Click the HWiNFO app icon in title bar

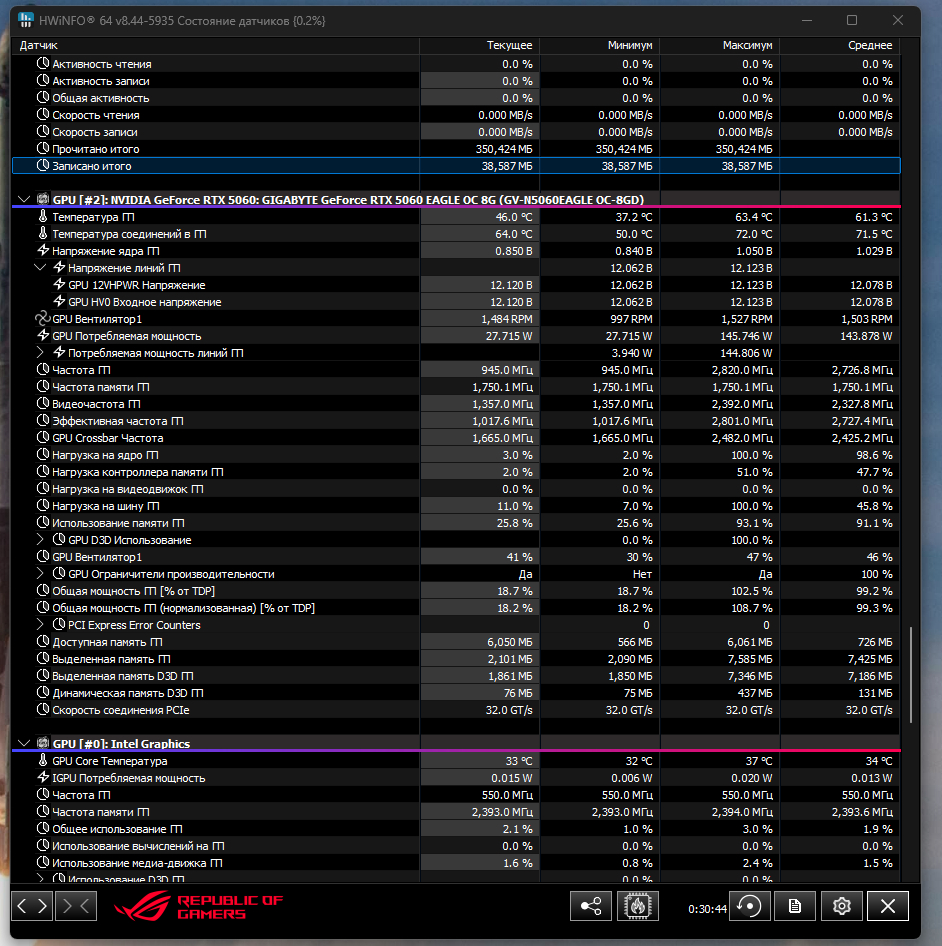pyautogui.click(x=25, y=20)
